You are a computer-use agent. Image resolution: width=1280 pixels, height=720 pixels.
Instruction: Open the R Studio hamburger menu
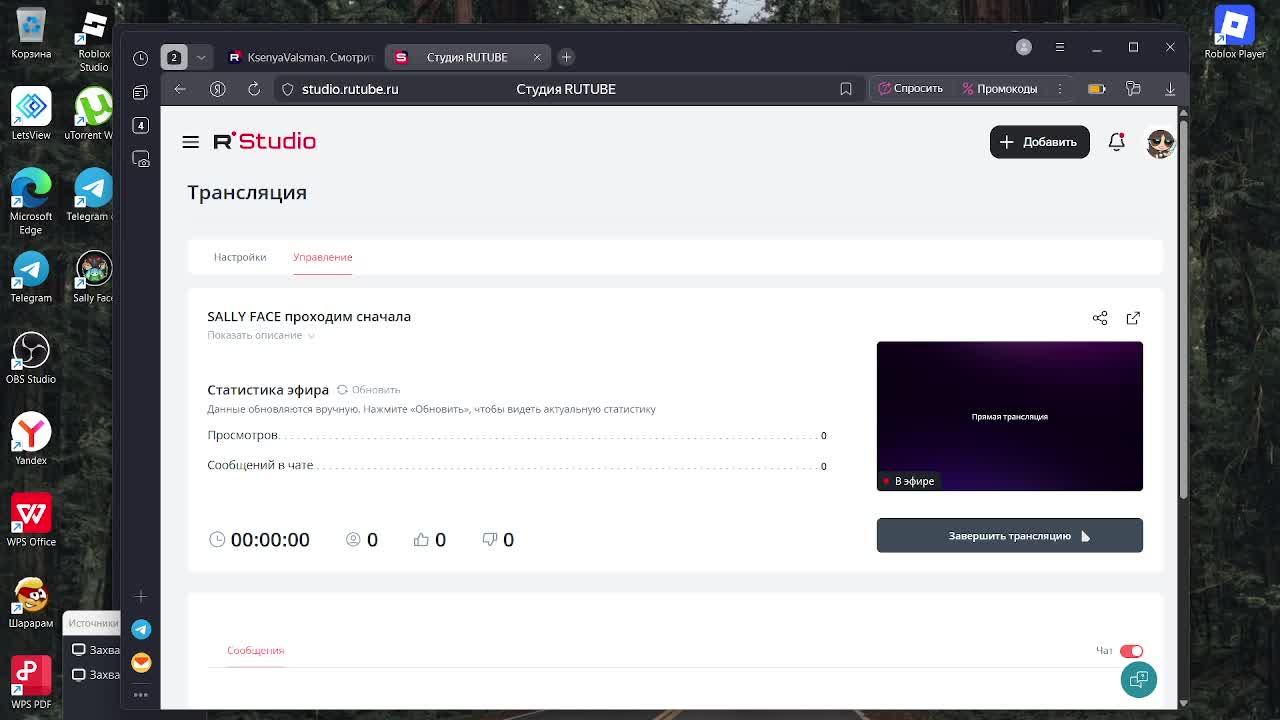pos(190,142)
